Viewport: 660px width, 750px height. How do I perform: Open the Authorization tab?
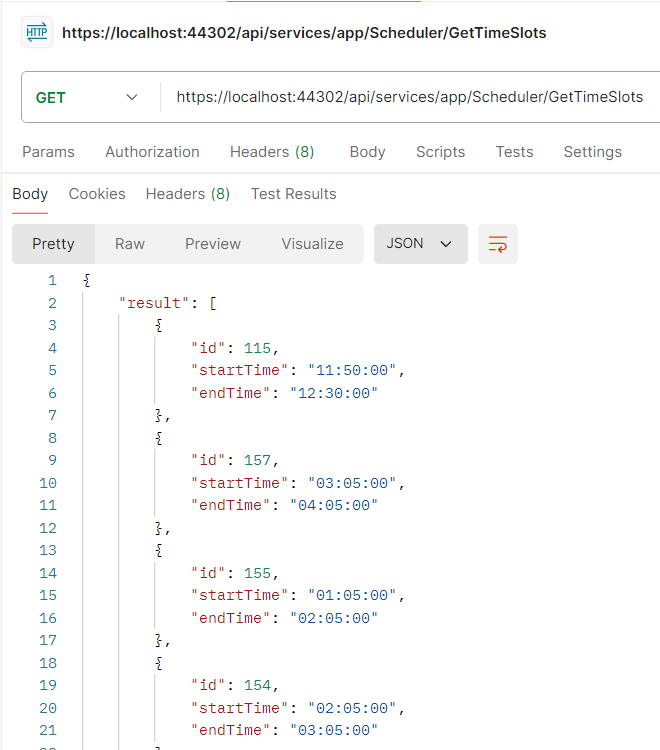[x=152, y=152]
